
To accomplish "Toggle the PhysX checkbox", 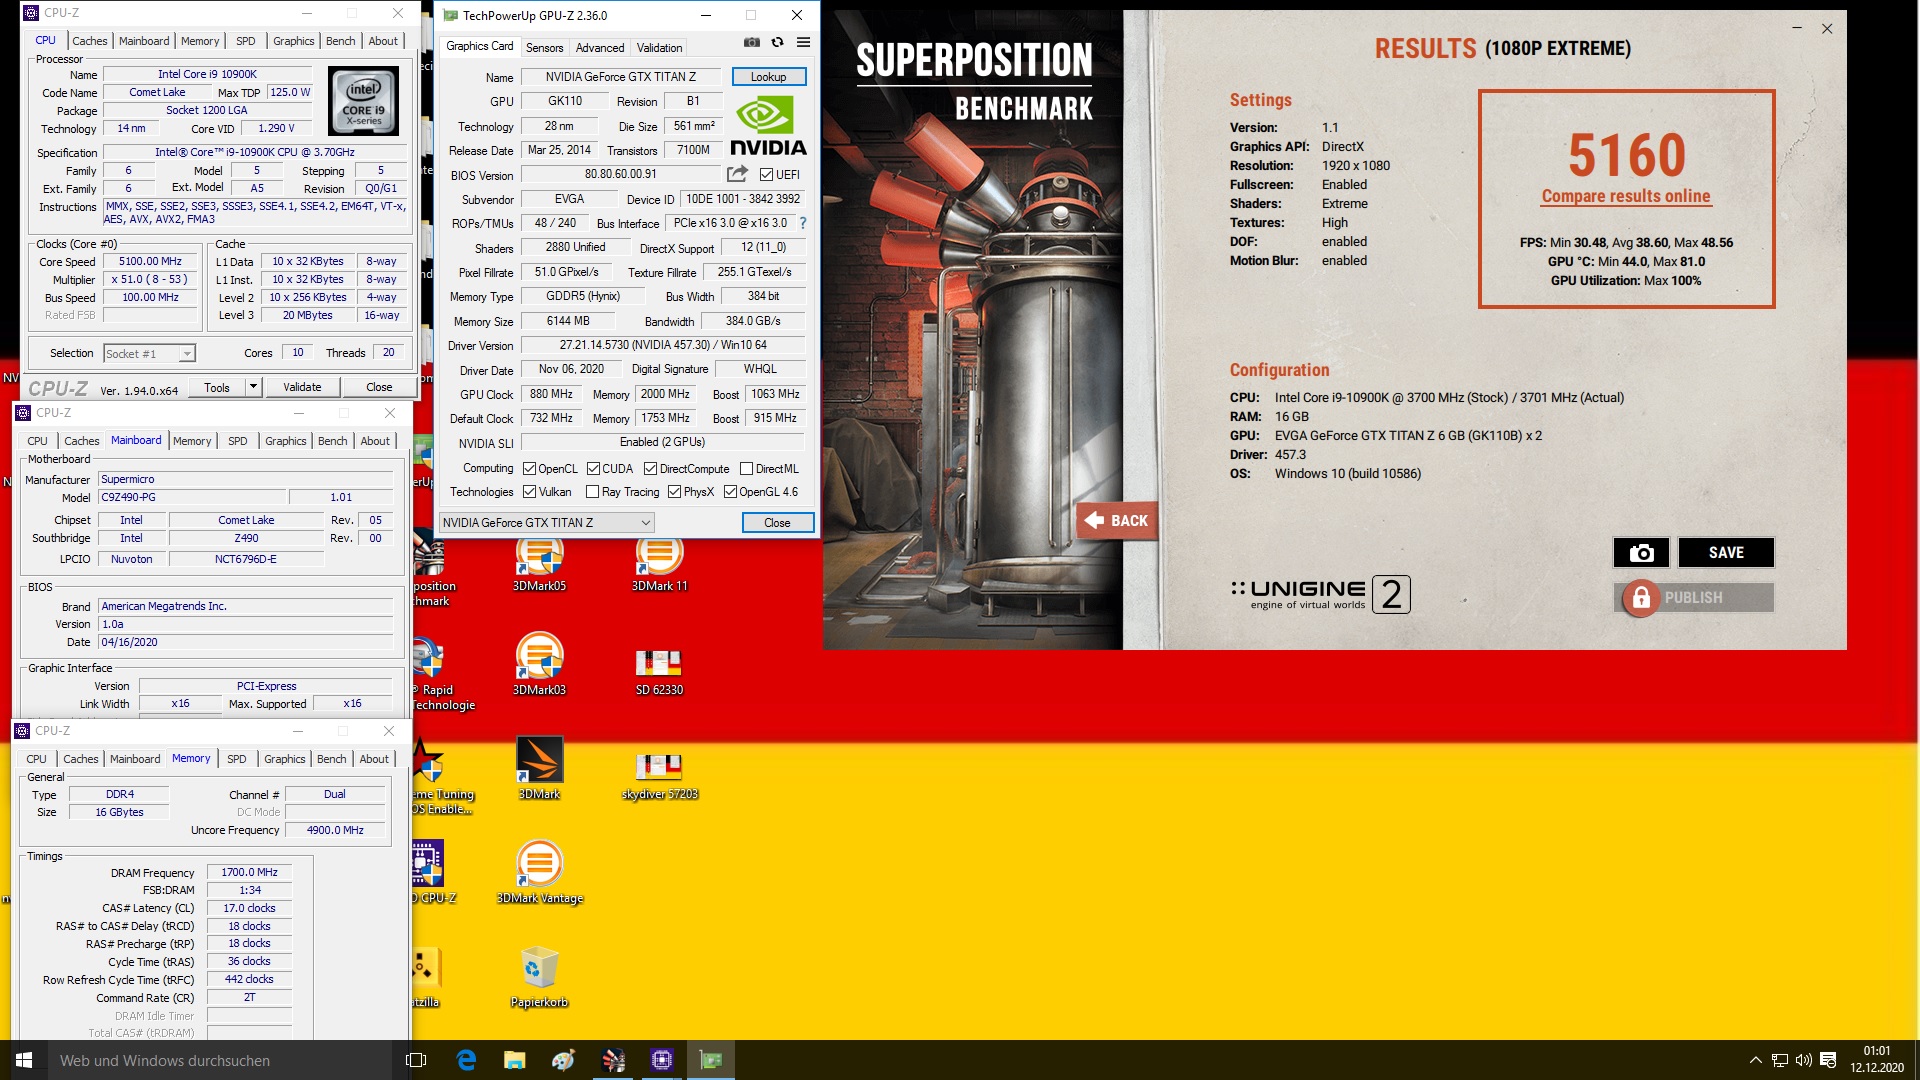I will tap(675, 492).
